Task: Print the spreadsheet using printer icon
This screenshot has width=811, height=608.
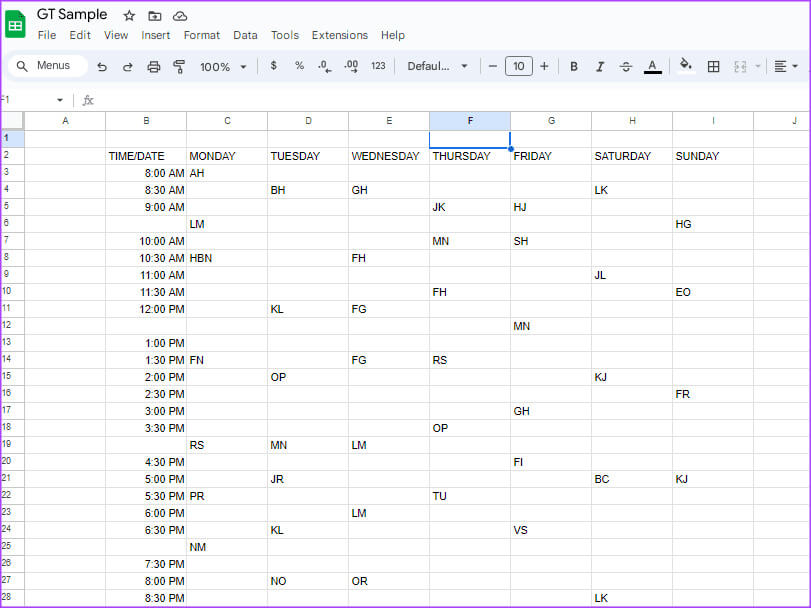Action: pyautogui.click(x=153, y=67)
